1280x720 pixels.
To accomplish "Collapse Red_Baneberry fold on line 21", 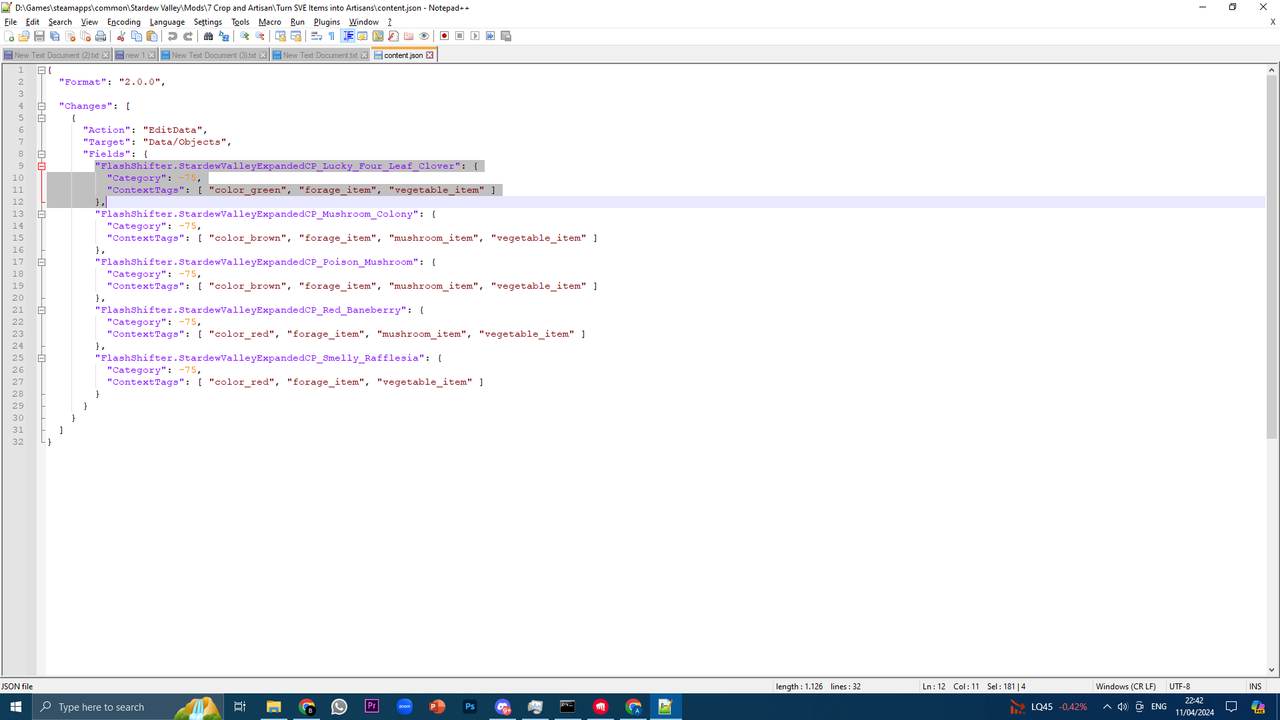I will 41,310.
